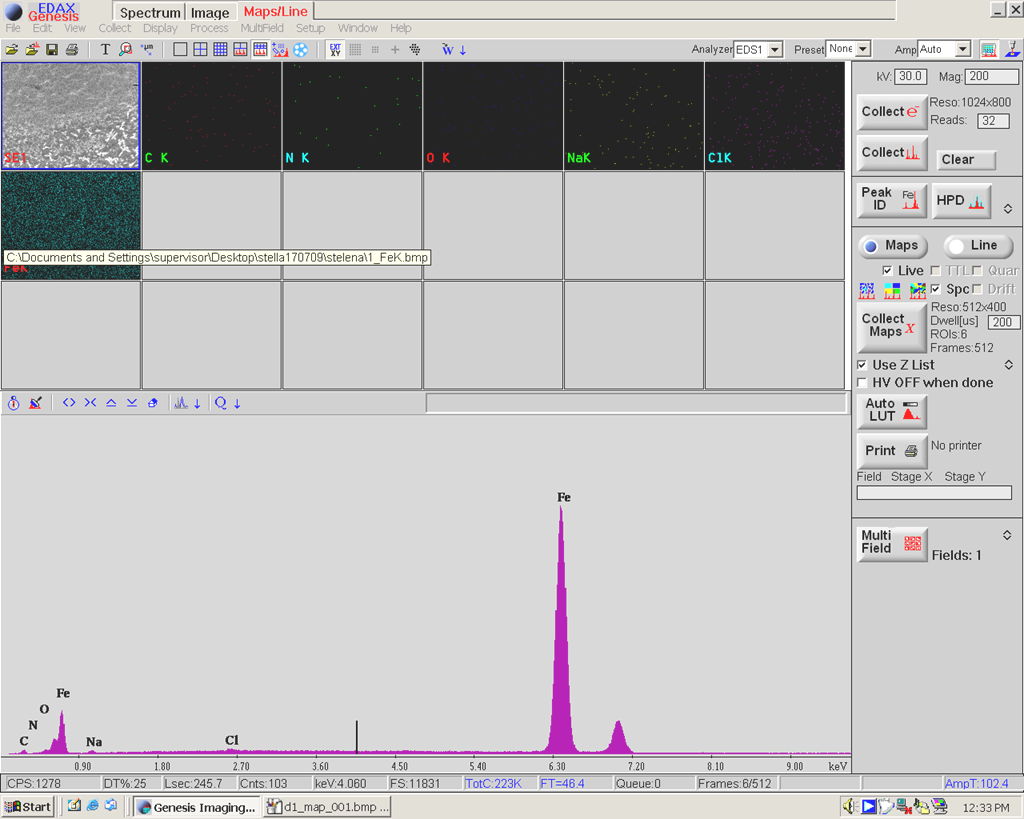
Task: Click the Collect Maps button
Action: [x=891, y=327]
